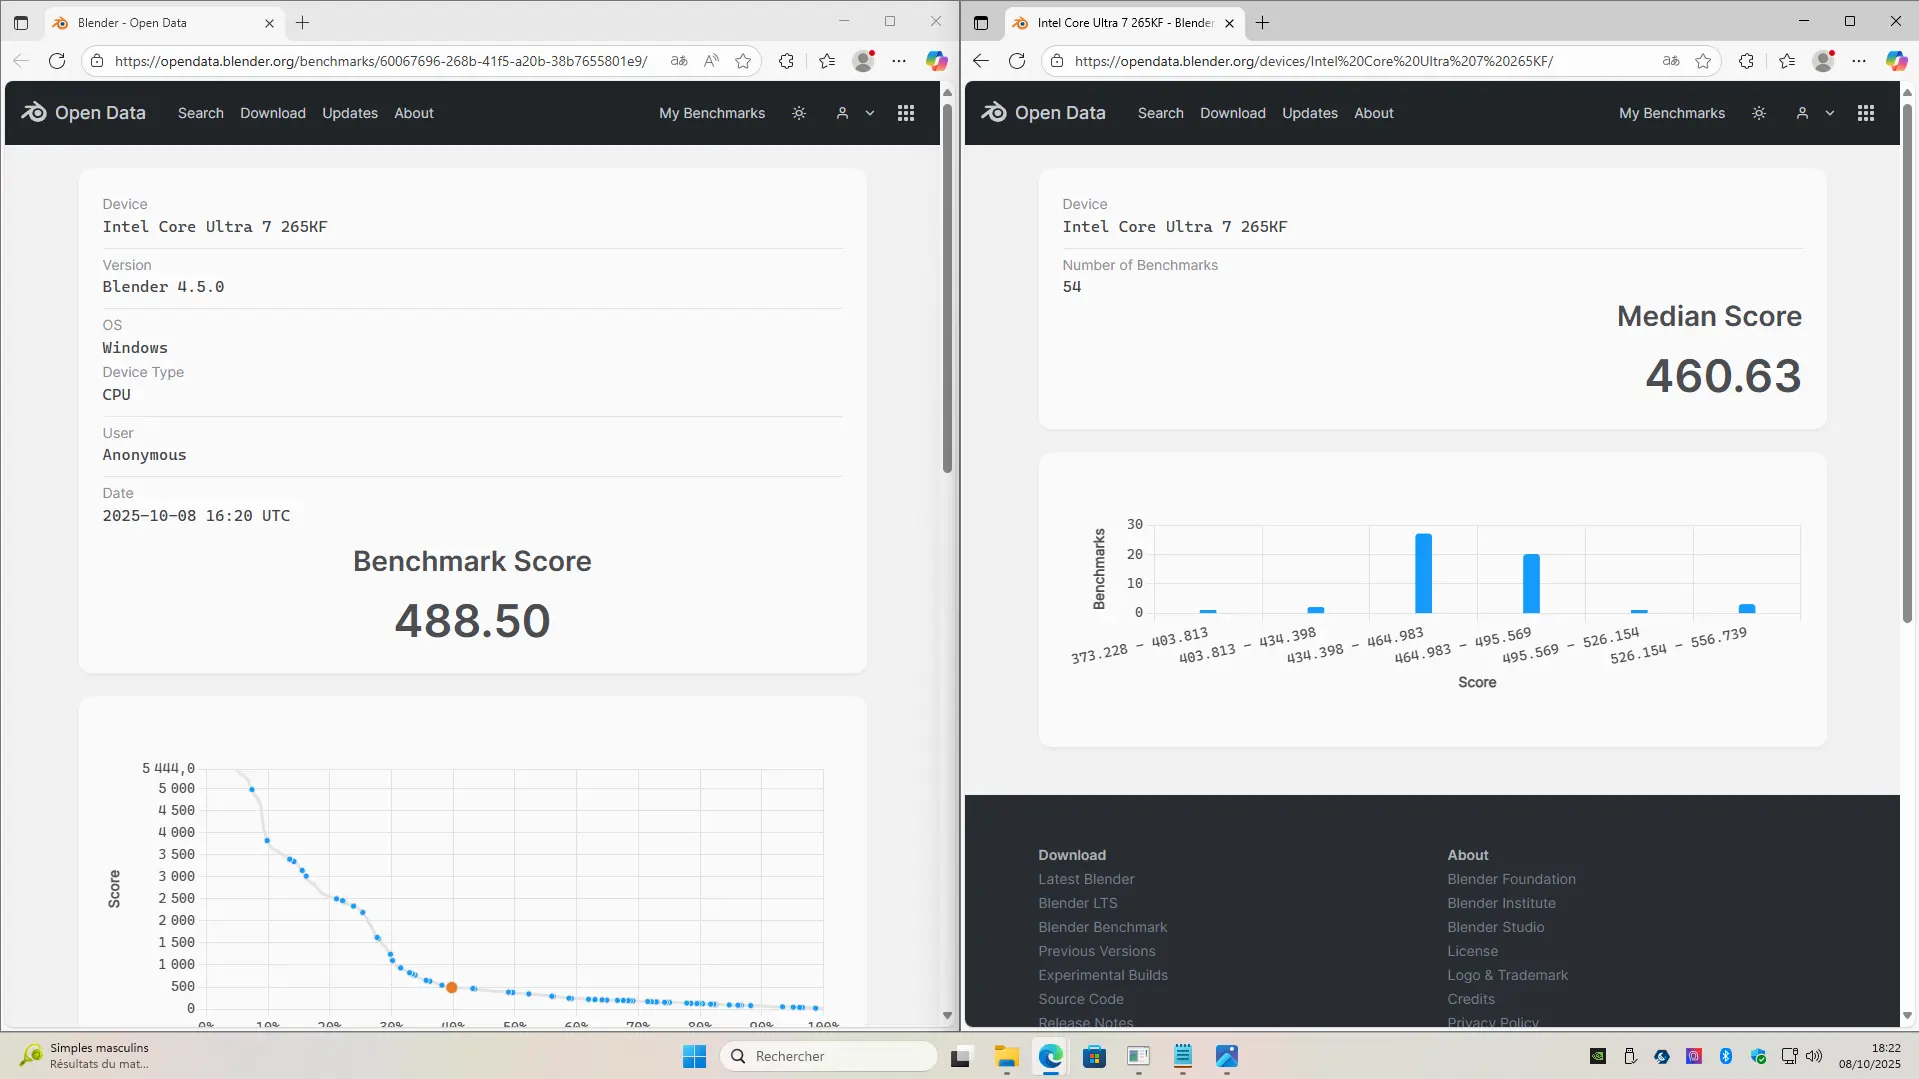This screenshot has width=1919, height=1079.
Task: Open favorites list icon in left browser
Action: tap(827, 61)
